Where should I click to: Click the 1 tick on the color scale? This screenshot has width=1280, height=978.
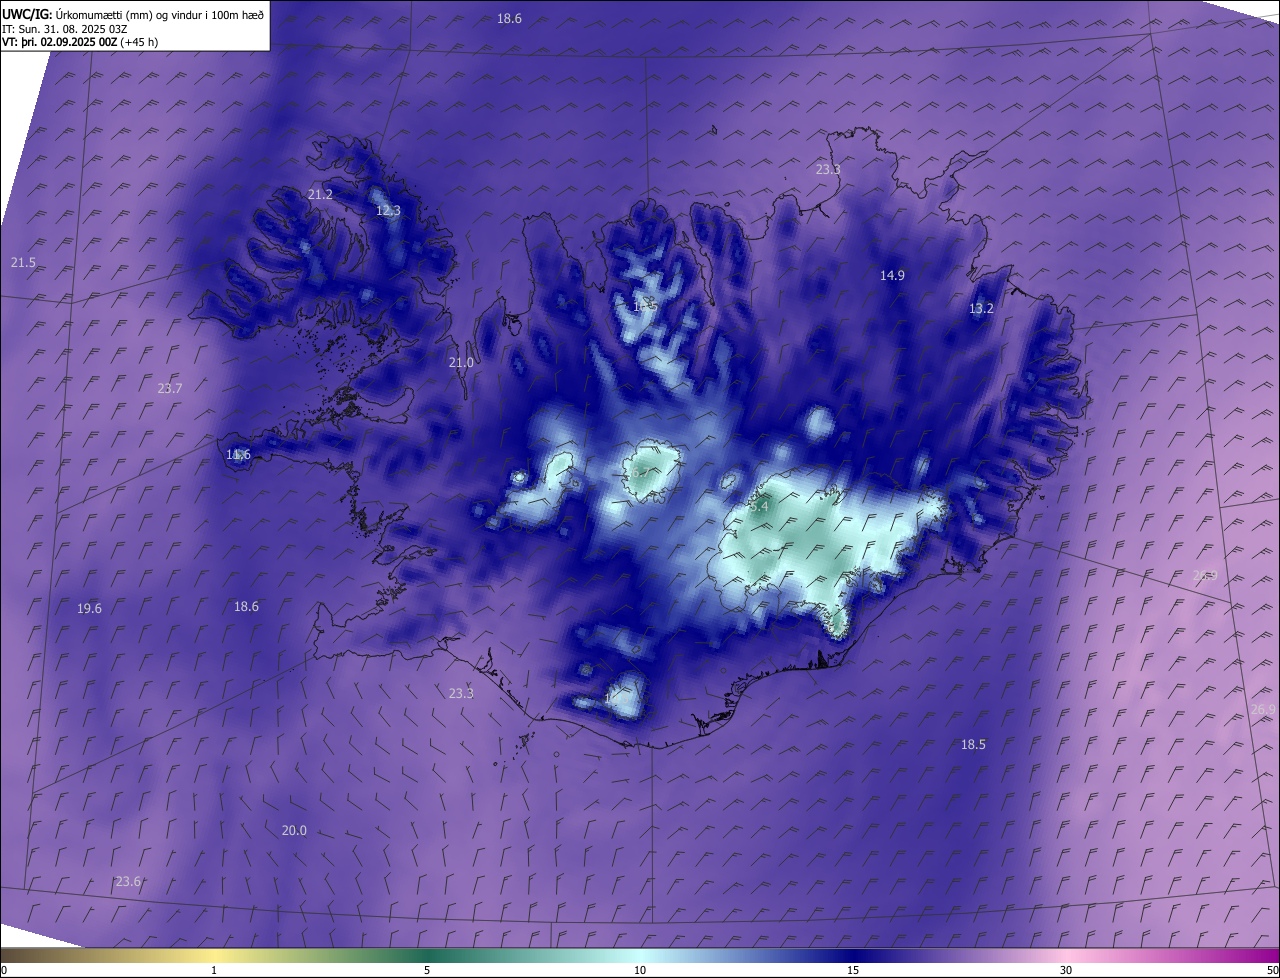point(214,971)
